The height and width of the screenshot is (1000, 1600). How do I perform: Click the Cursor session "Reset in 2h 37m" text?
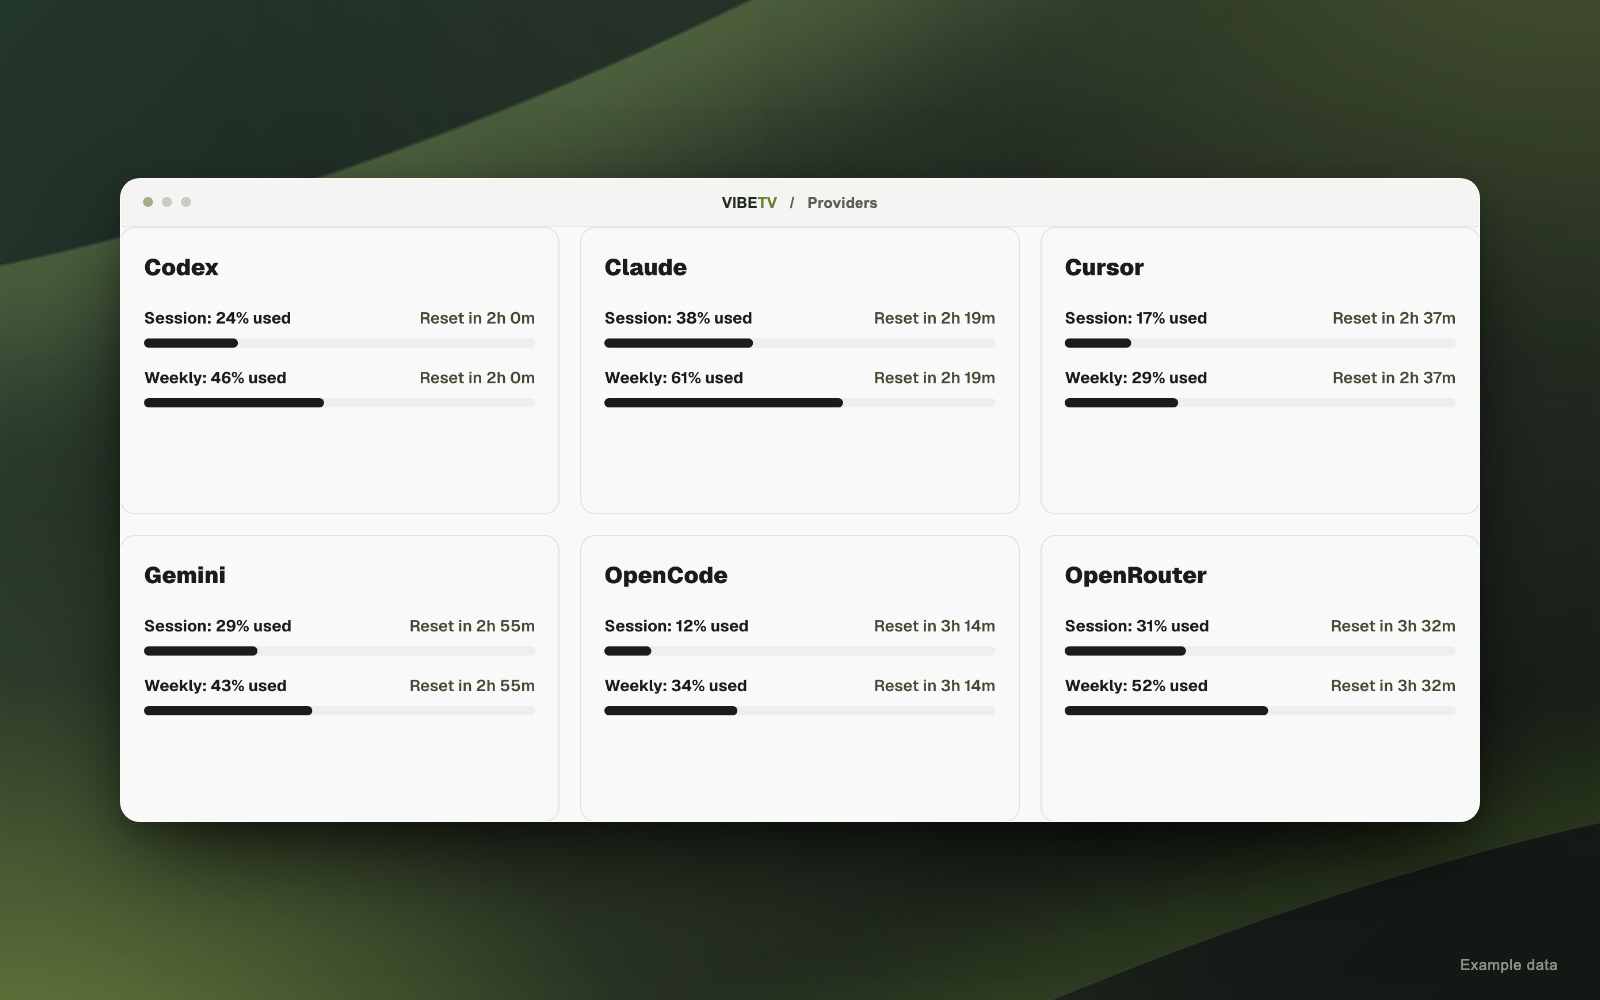[x=1394, y=318]
